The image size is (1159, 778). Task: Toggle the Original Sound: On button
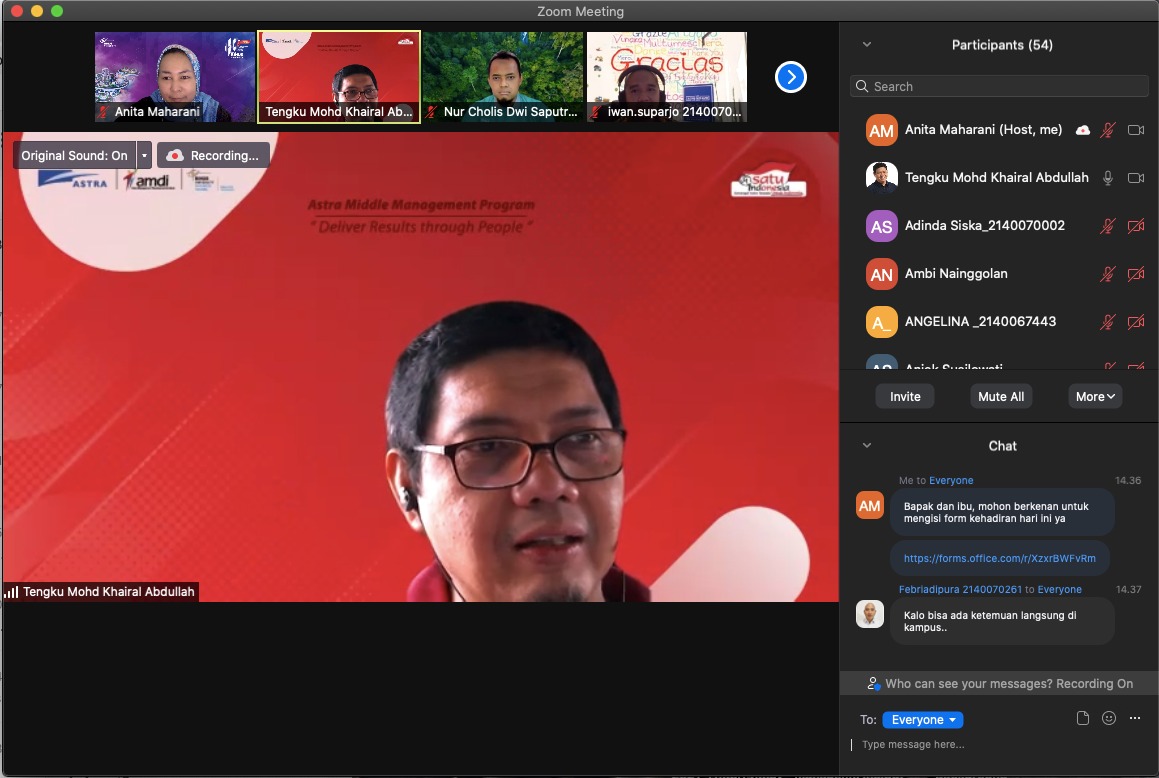coord(75,155)
